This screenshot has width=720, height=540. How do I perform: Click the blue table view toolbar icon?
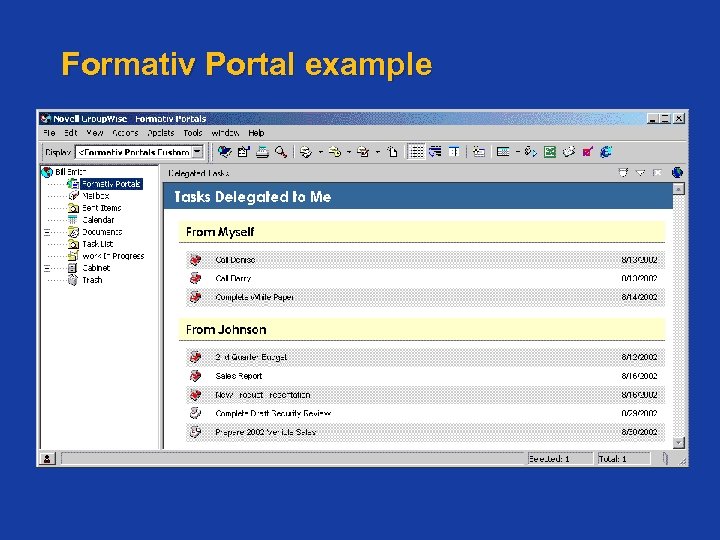503,152
